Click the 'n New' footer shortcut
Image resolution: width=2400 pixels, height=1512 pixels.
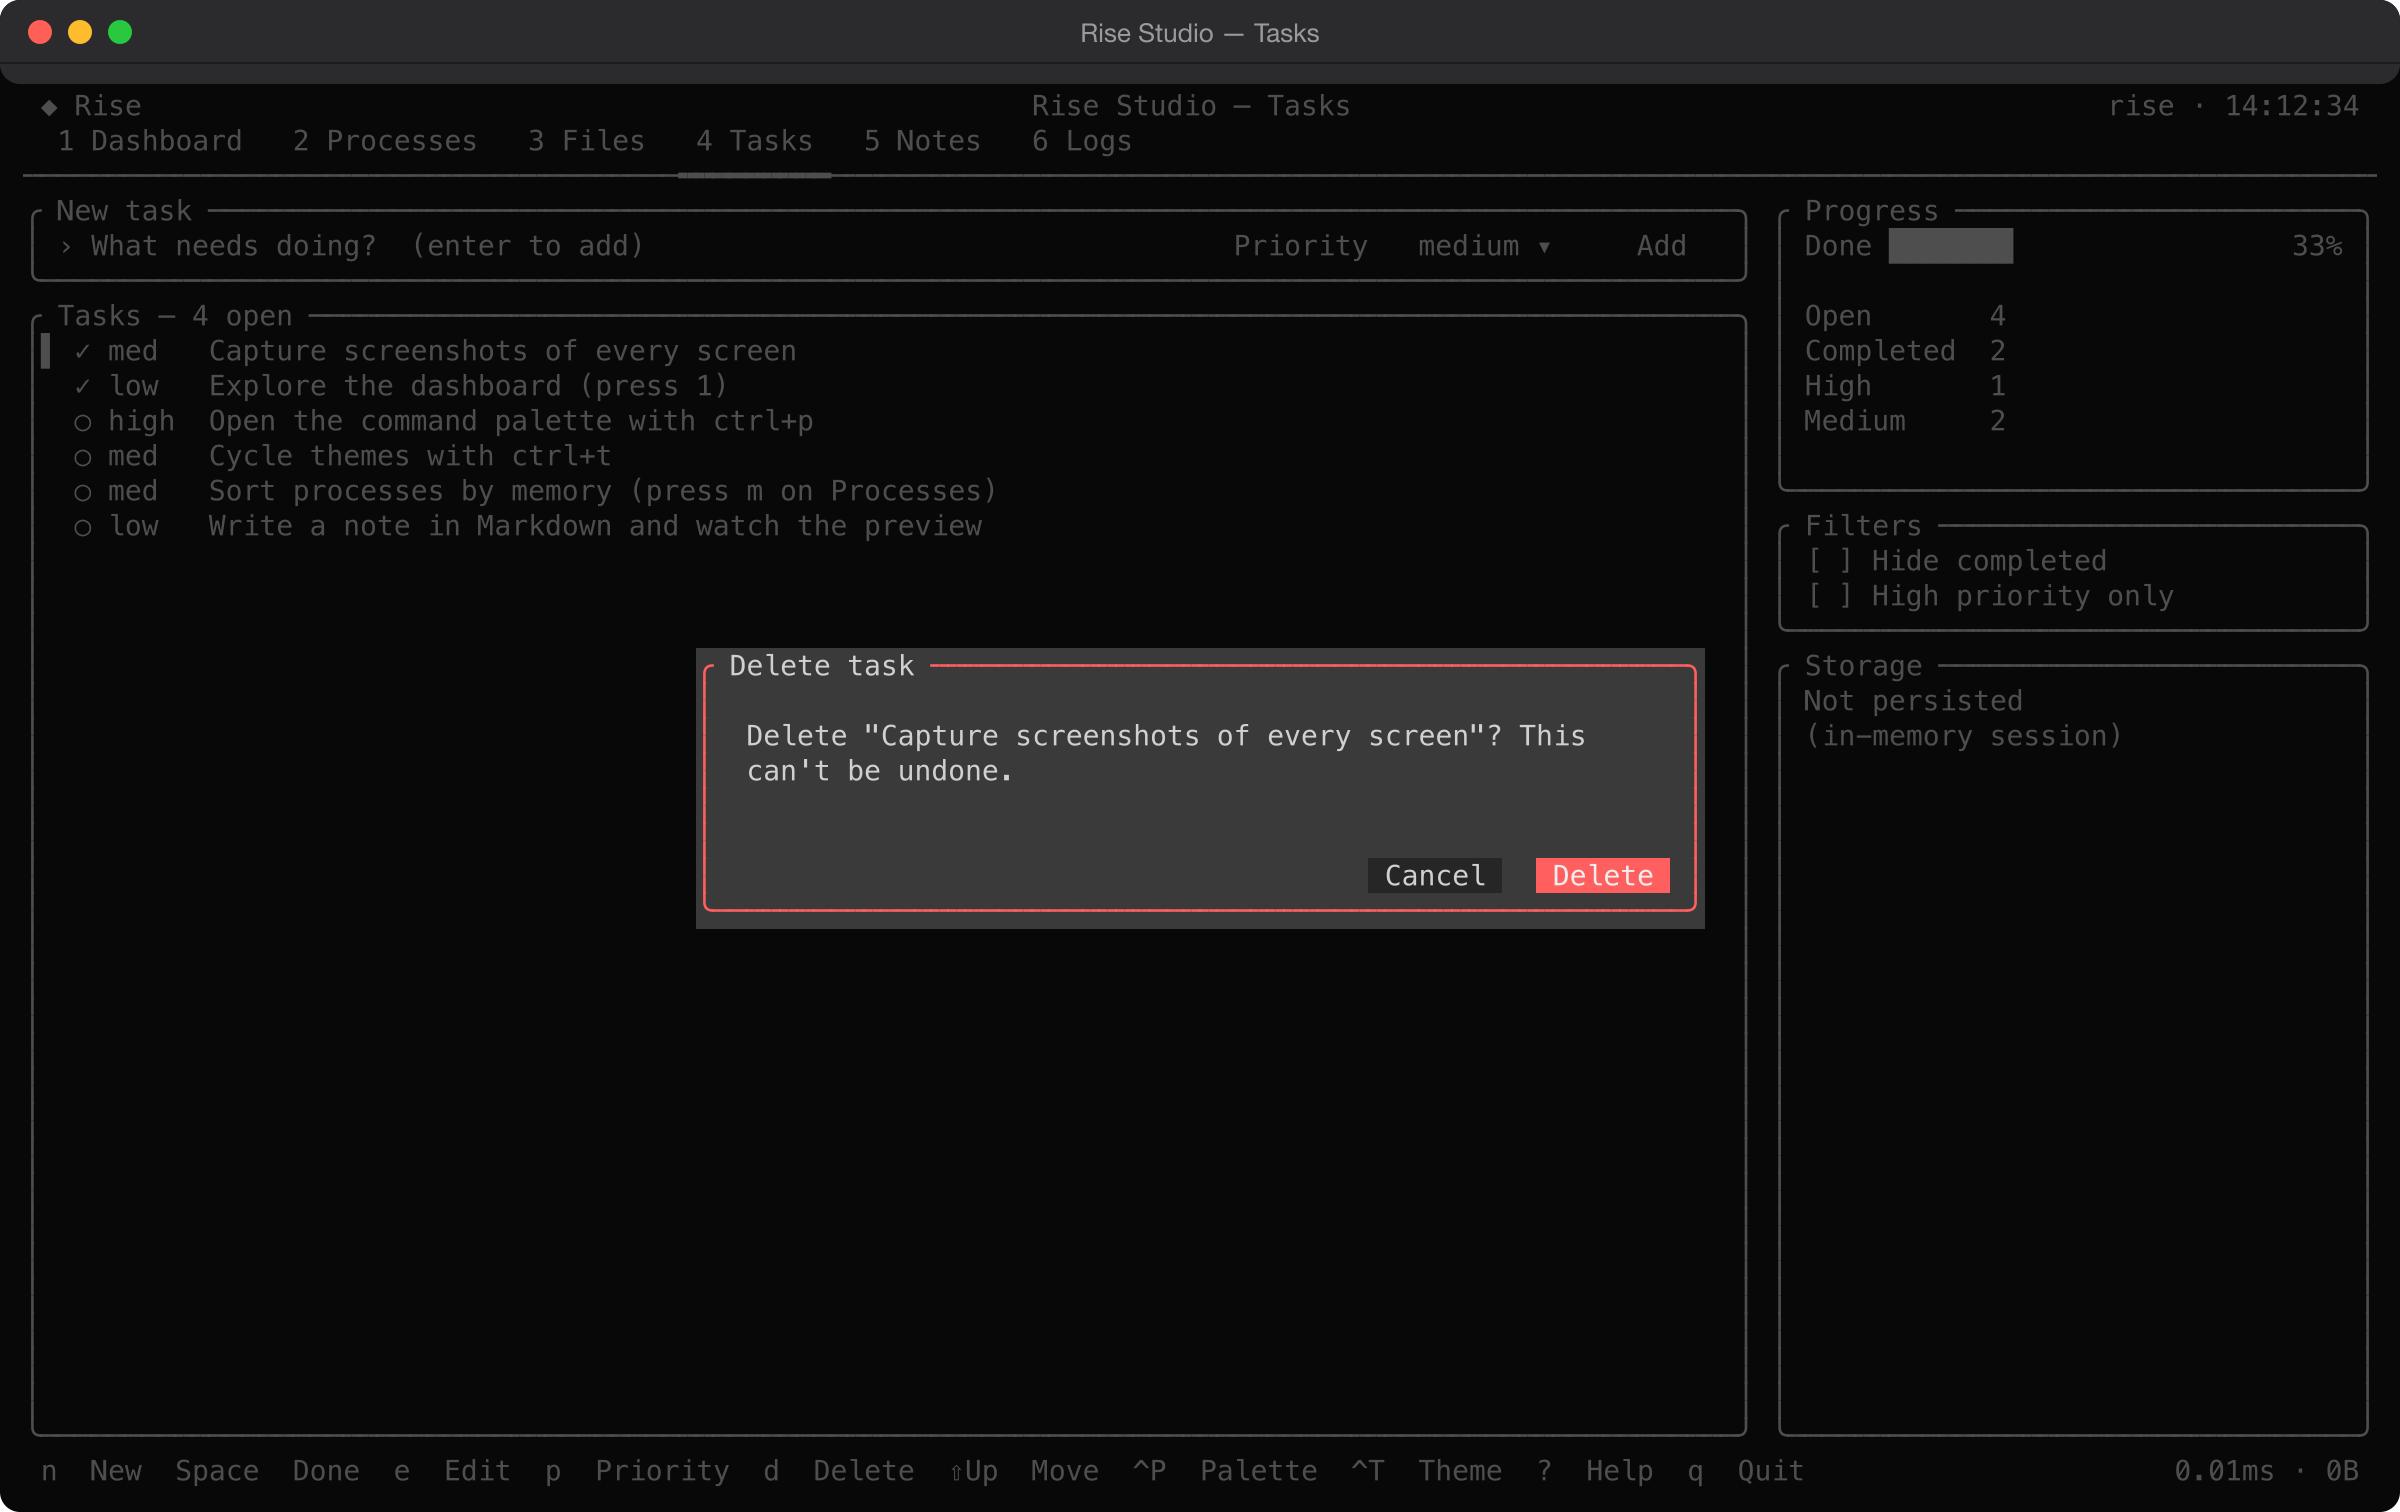pos(92,1470)
